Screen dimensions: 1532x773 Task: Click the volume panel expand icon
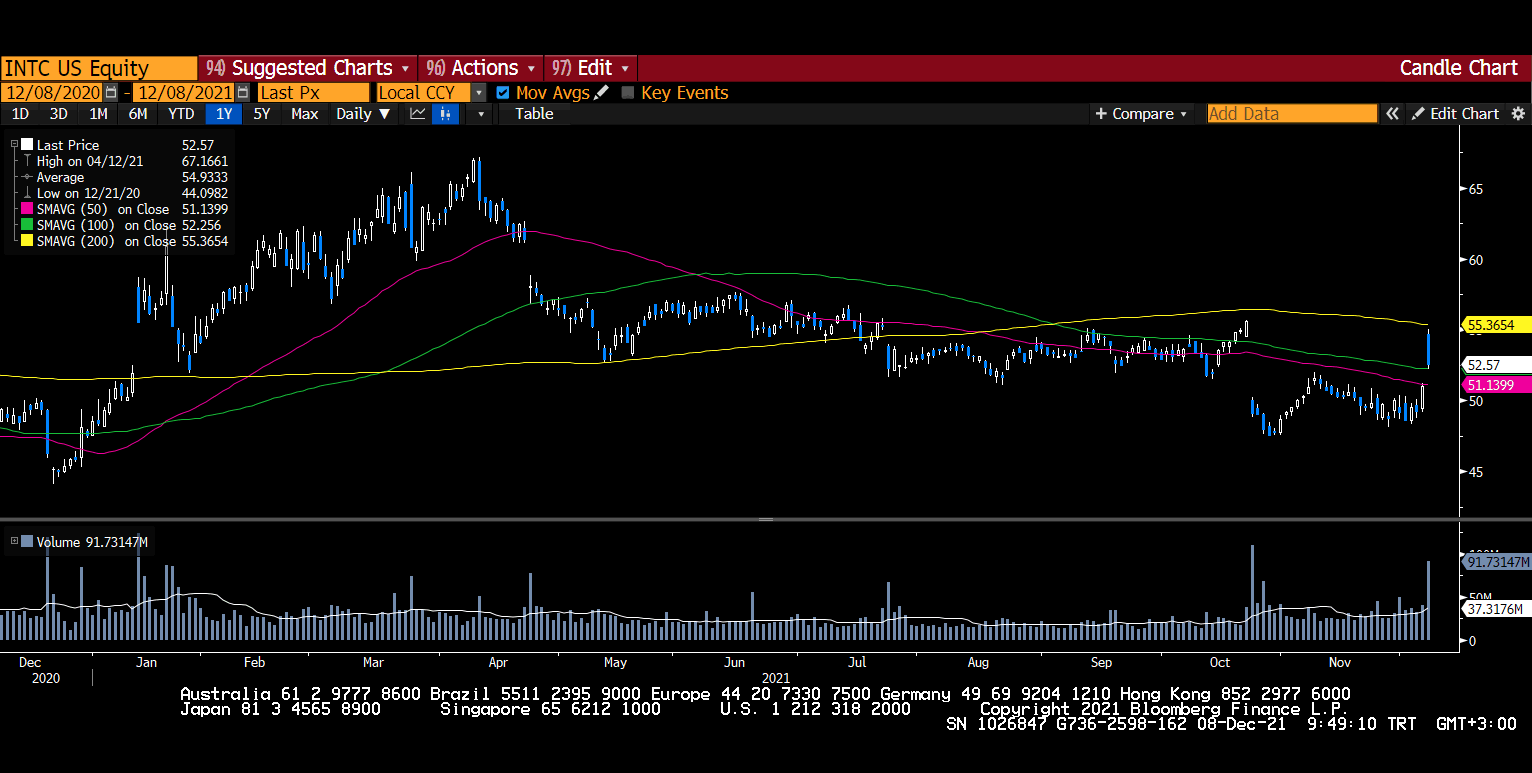(x=14, y=542)
